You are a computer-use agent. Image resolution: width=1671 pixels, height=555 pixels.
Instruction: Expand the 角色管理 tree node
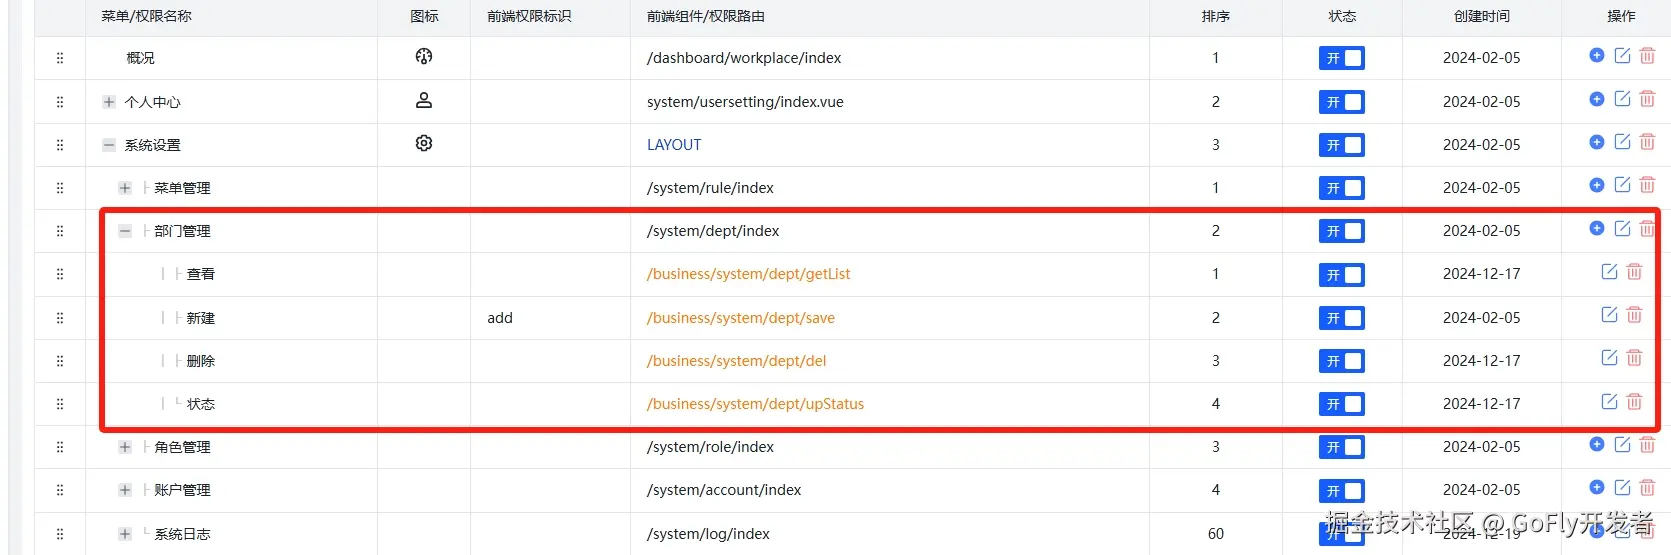(125, 447)
